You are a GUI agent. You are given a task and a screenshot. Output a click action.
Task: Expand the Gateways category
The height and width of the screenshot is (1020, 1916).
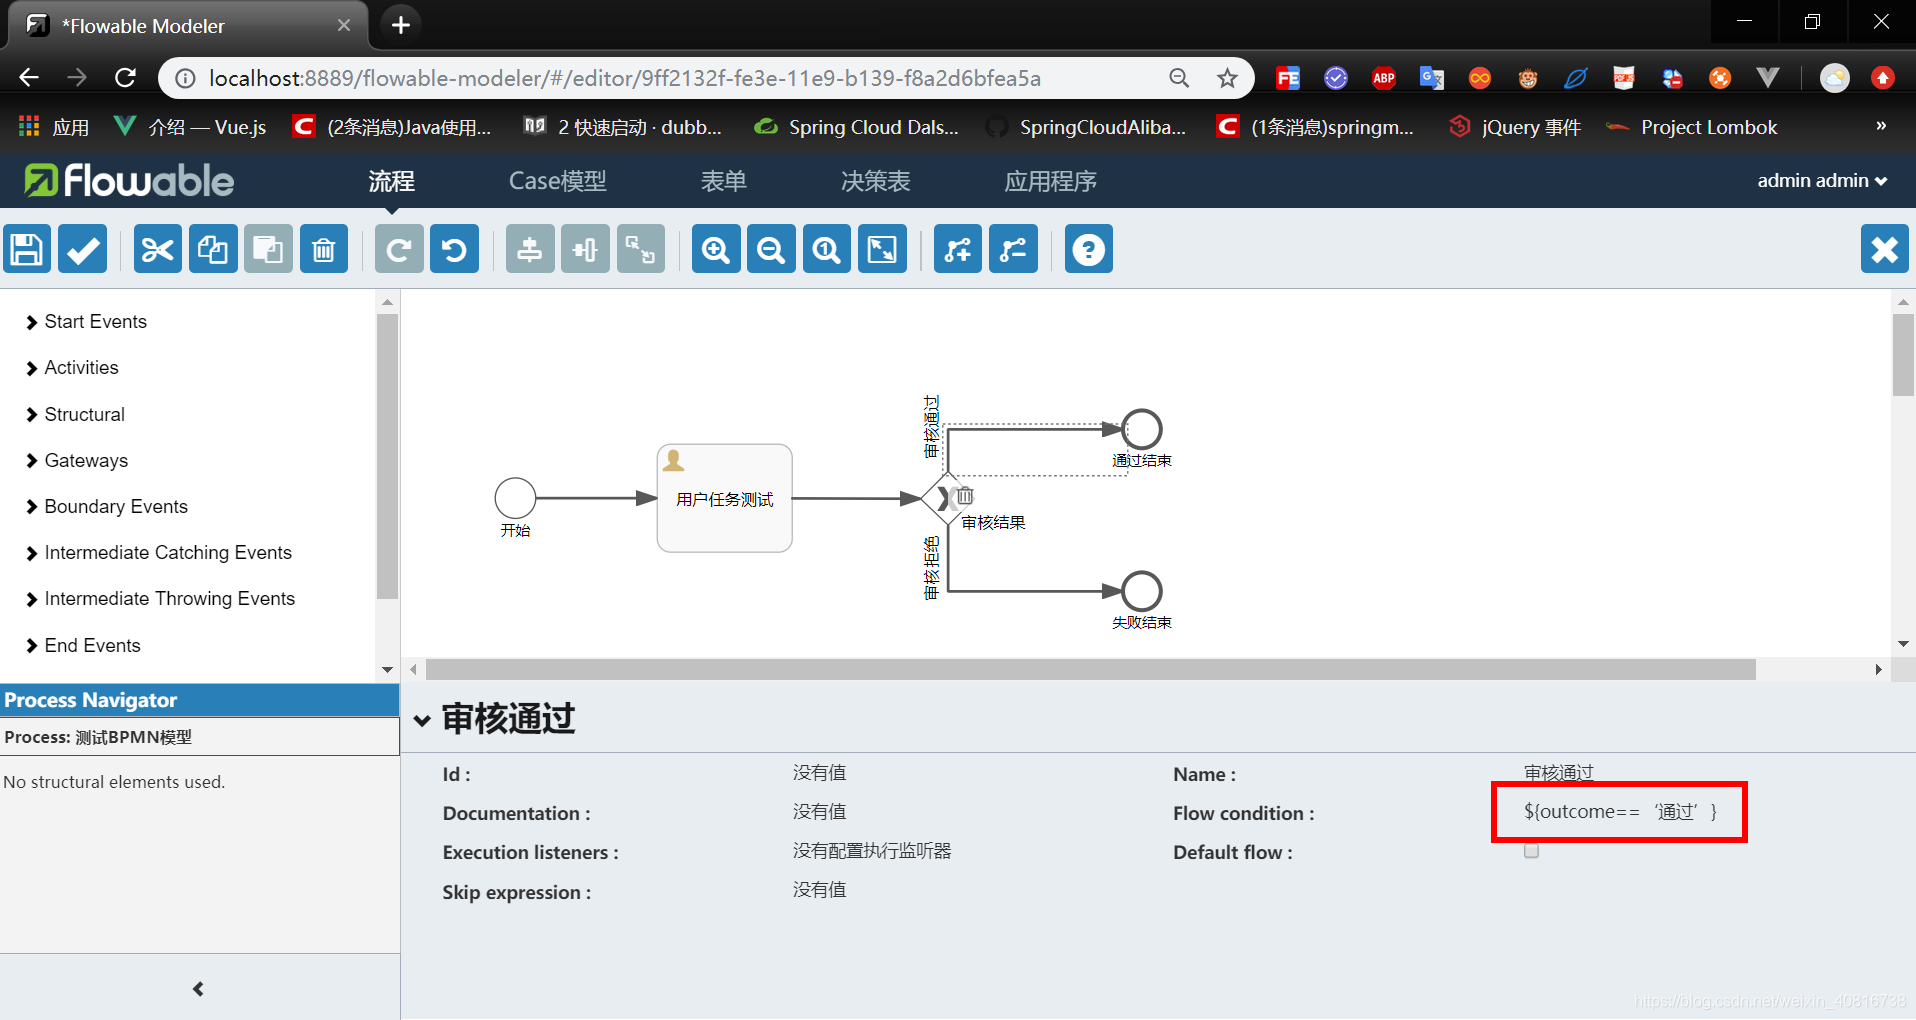pos(86,460)
